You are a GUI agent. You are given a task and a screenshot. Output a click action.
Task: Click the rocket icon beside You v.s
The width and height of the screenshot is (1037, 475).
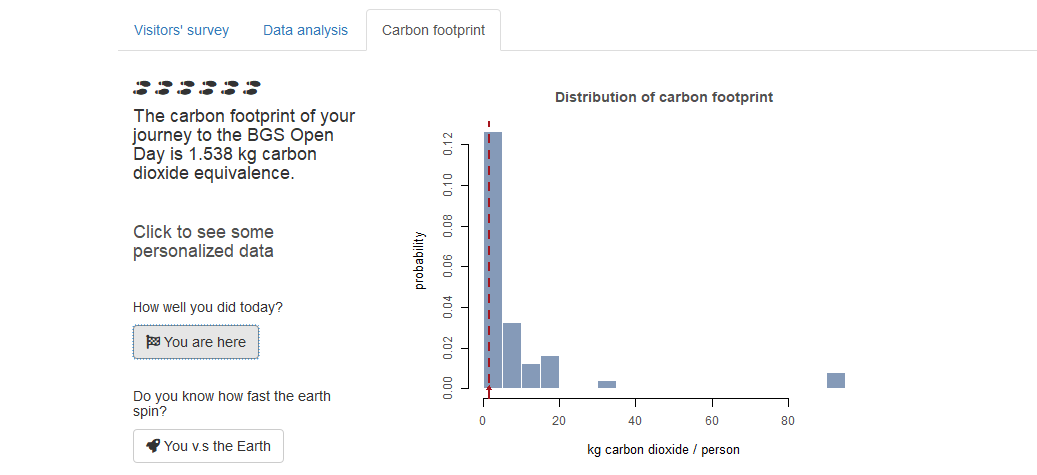pos(152,446)
